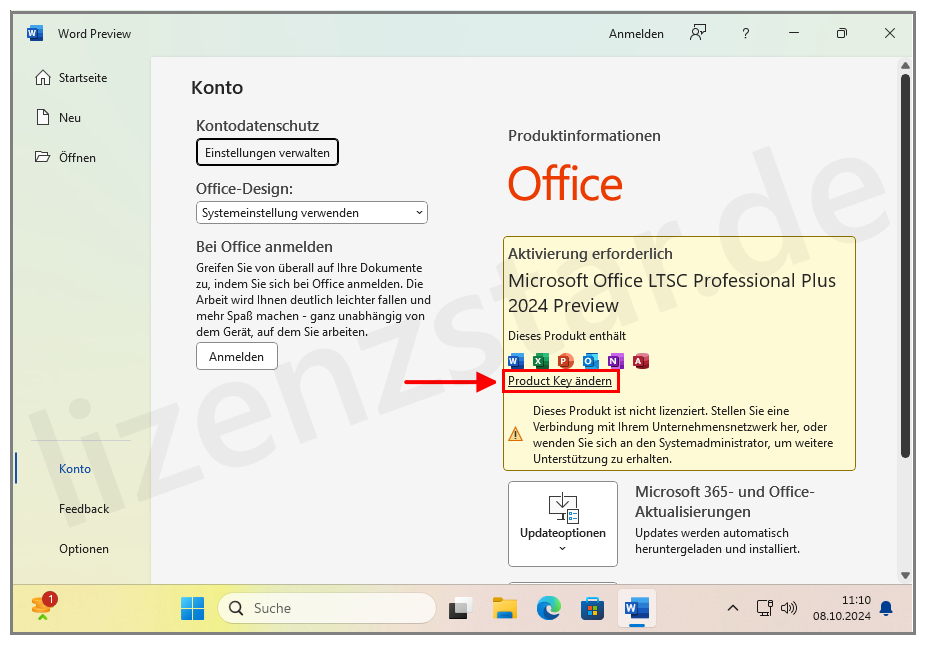The height and width of the screenshot is (645, 926).
Task: Click the Outlook product icon
Action: (591, 361)
